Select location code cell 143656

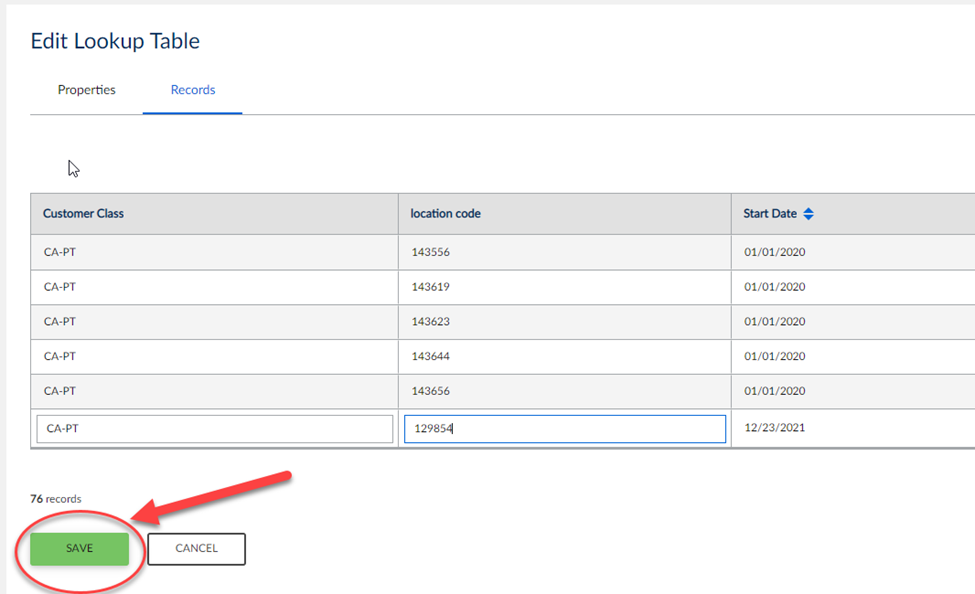click(431, 392)
